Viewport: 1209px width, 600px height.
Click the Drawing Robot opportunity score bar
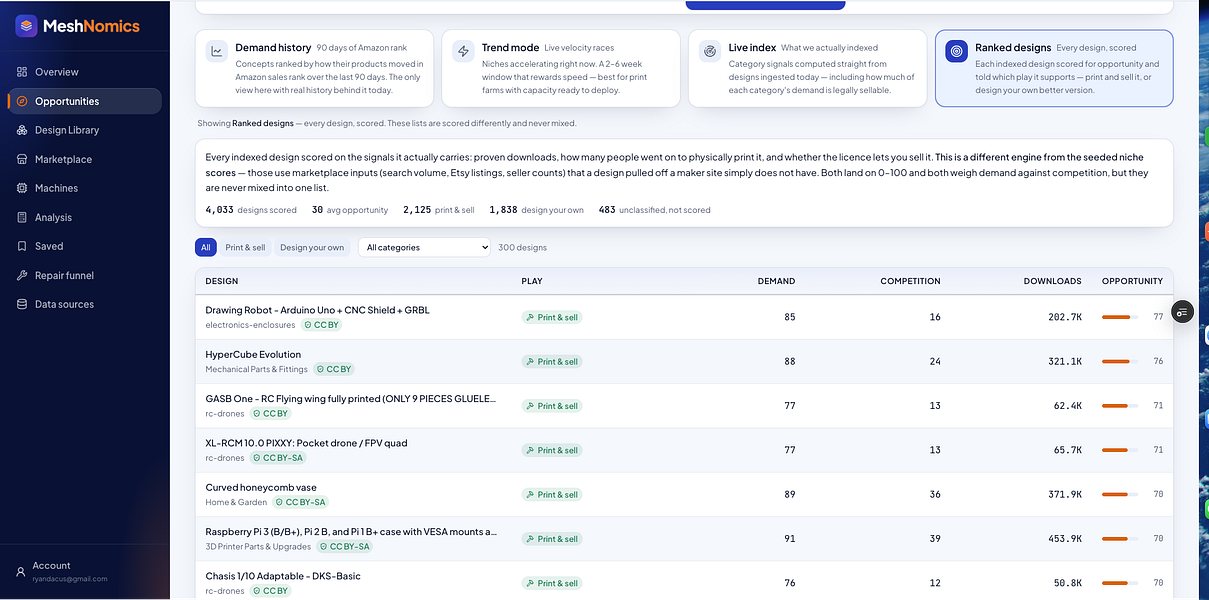[x=1120, y=317]
